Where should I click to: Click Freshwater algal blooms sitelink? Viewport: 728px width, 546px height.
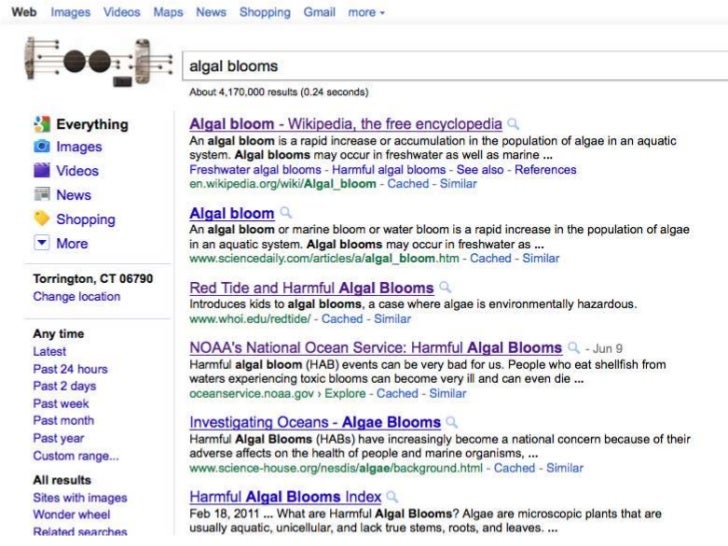click(x=255, y=169)
